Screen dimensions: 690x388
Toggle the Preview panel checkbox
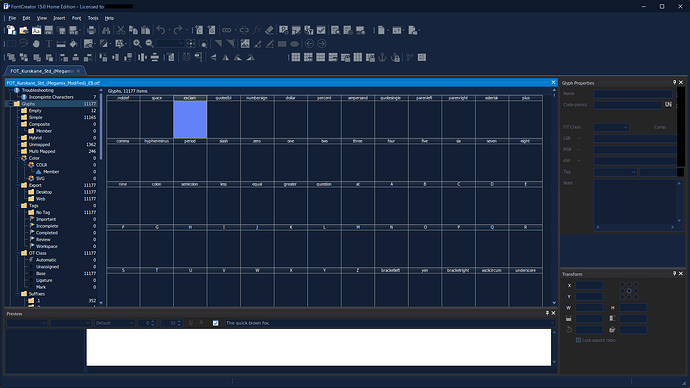216,323
